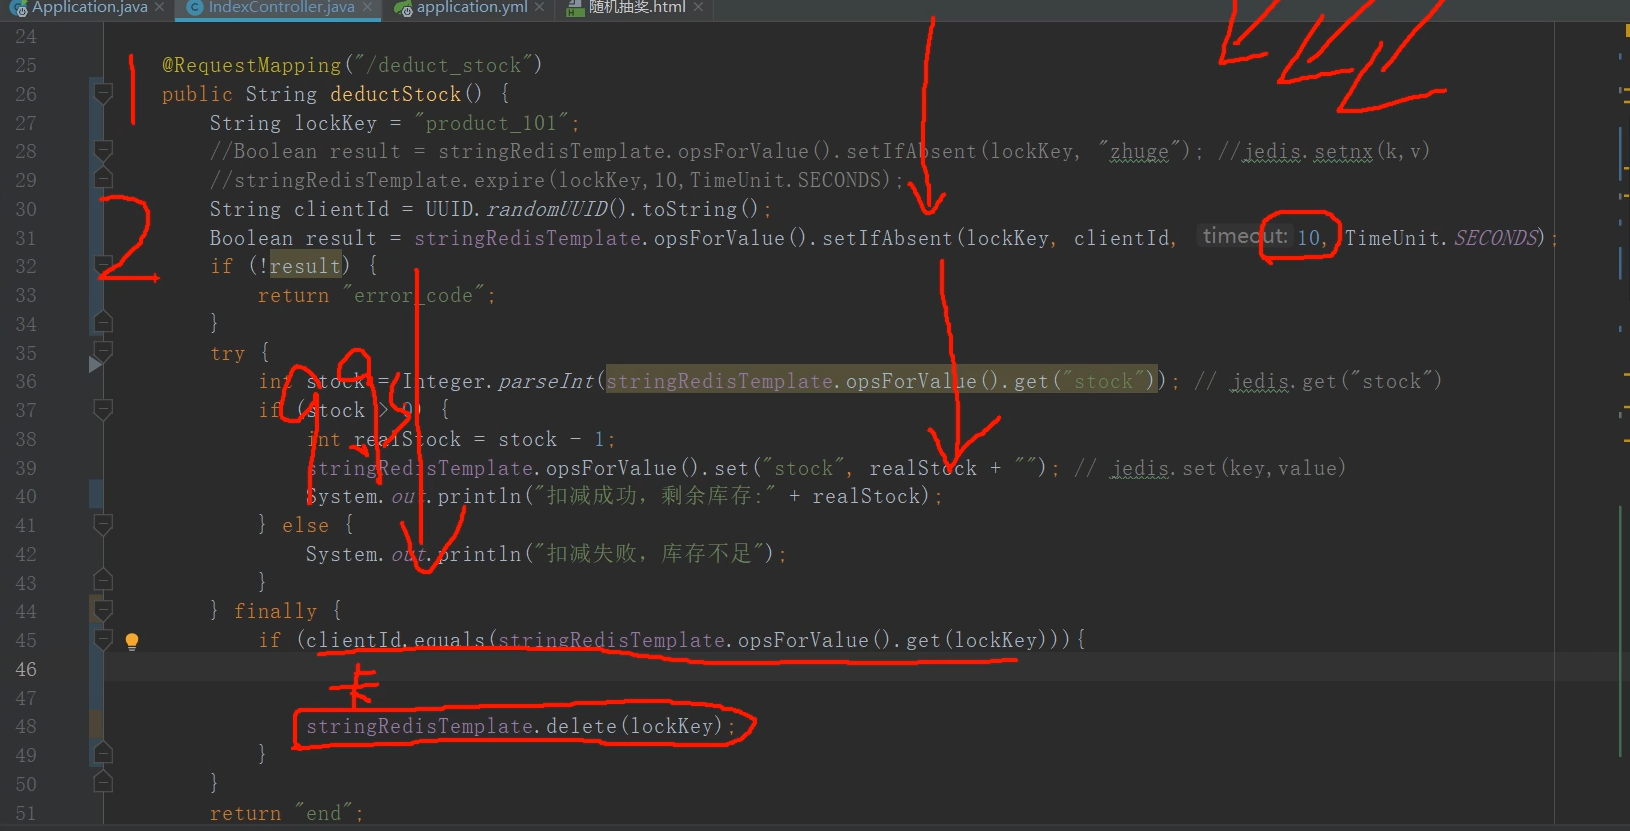1630x831 pixels.
Task: Close the 随机抽奖.html tab
Action: 698,7
